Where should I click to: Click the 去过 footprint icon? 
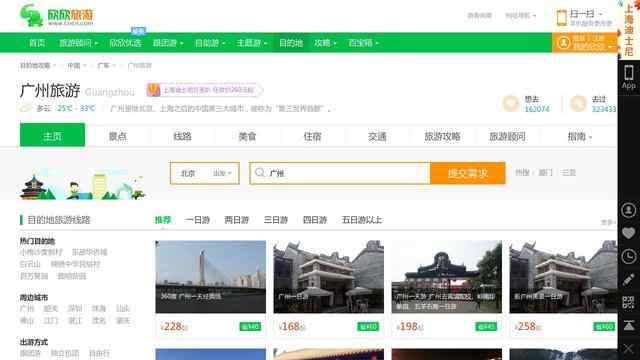[578, 103]
